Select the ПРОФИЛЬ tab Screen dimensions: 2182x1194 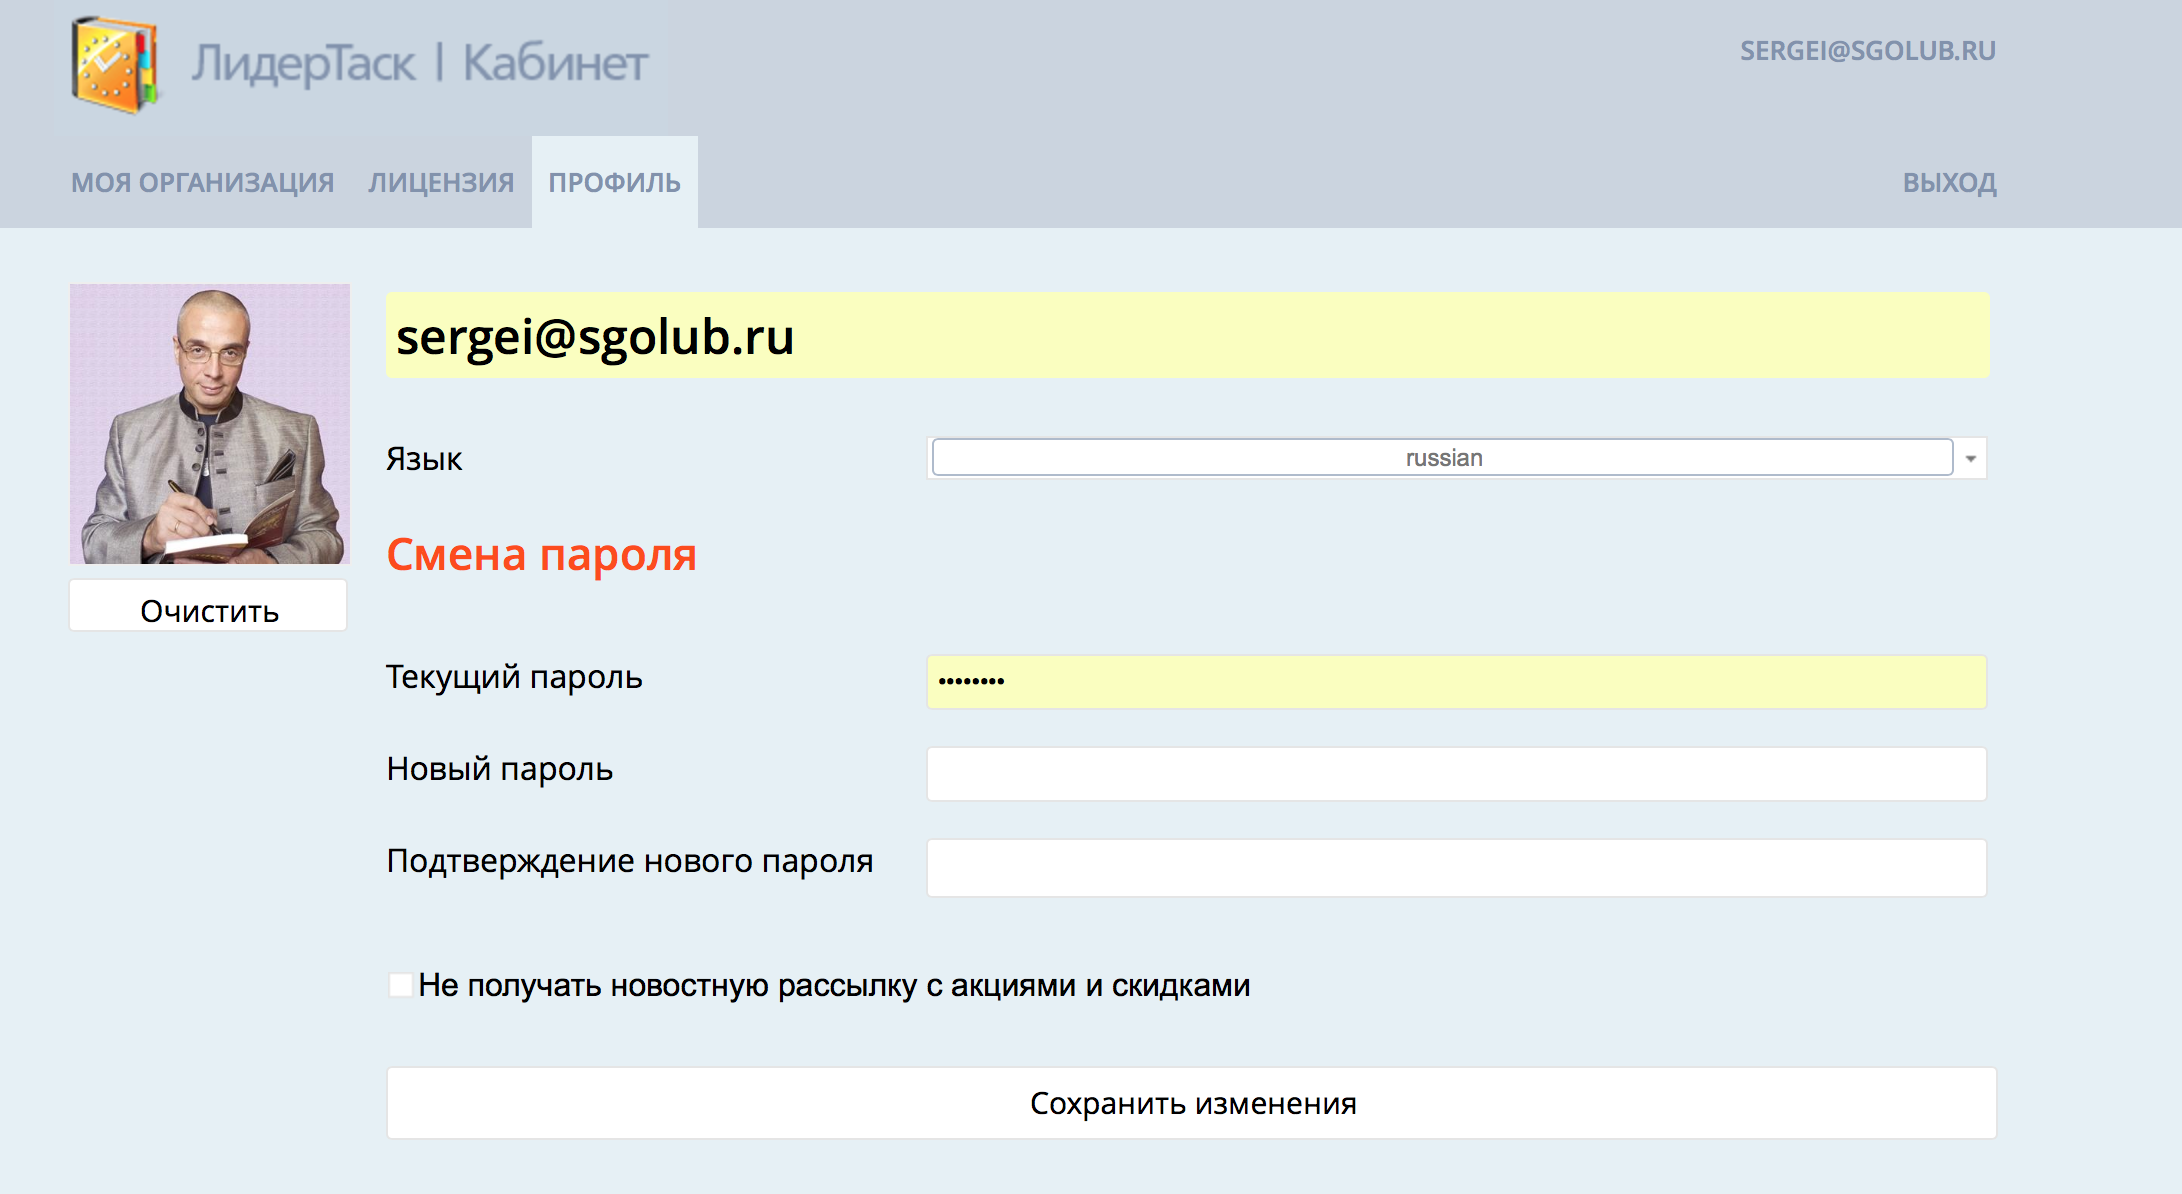point(614,183)
